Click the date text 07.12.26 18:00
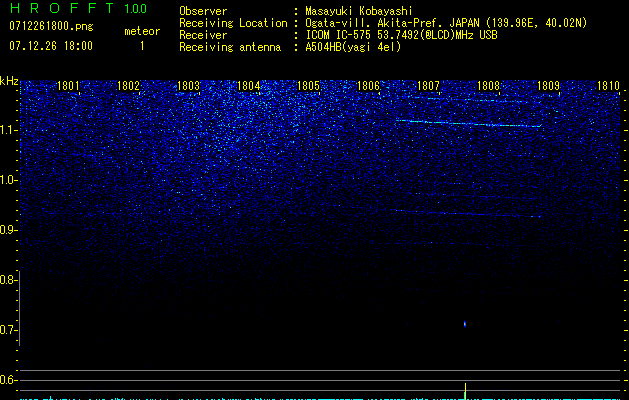 (x=51, y=46)
